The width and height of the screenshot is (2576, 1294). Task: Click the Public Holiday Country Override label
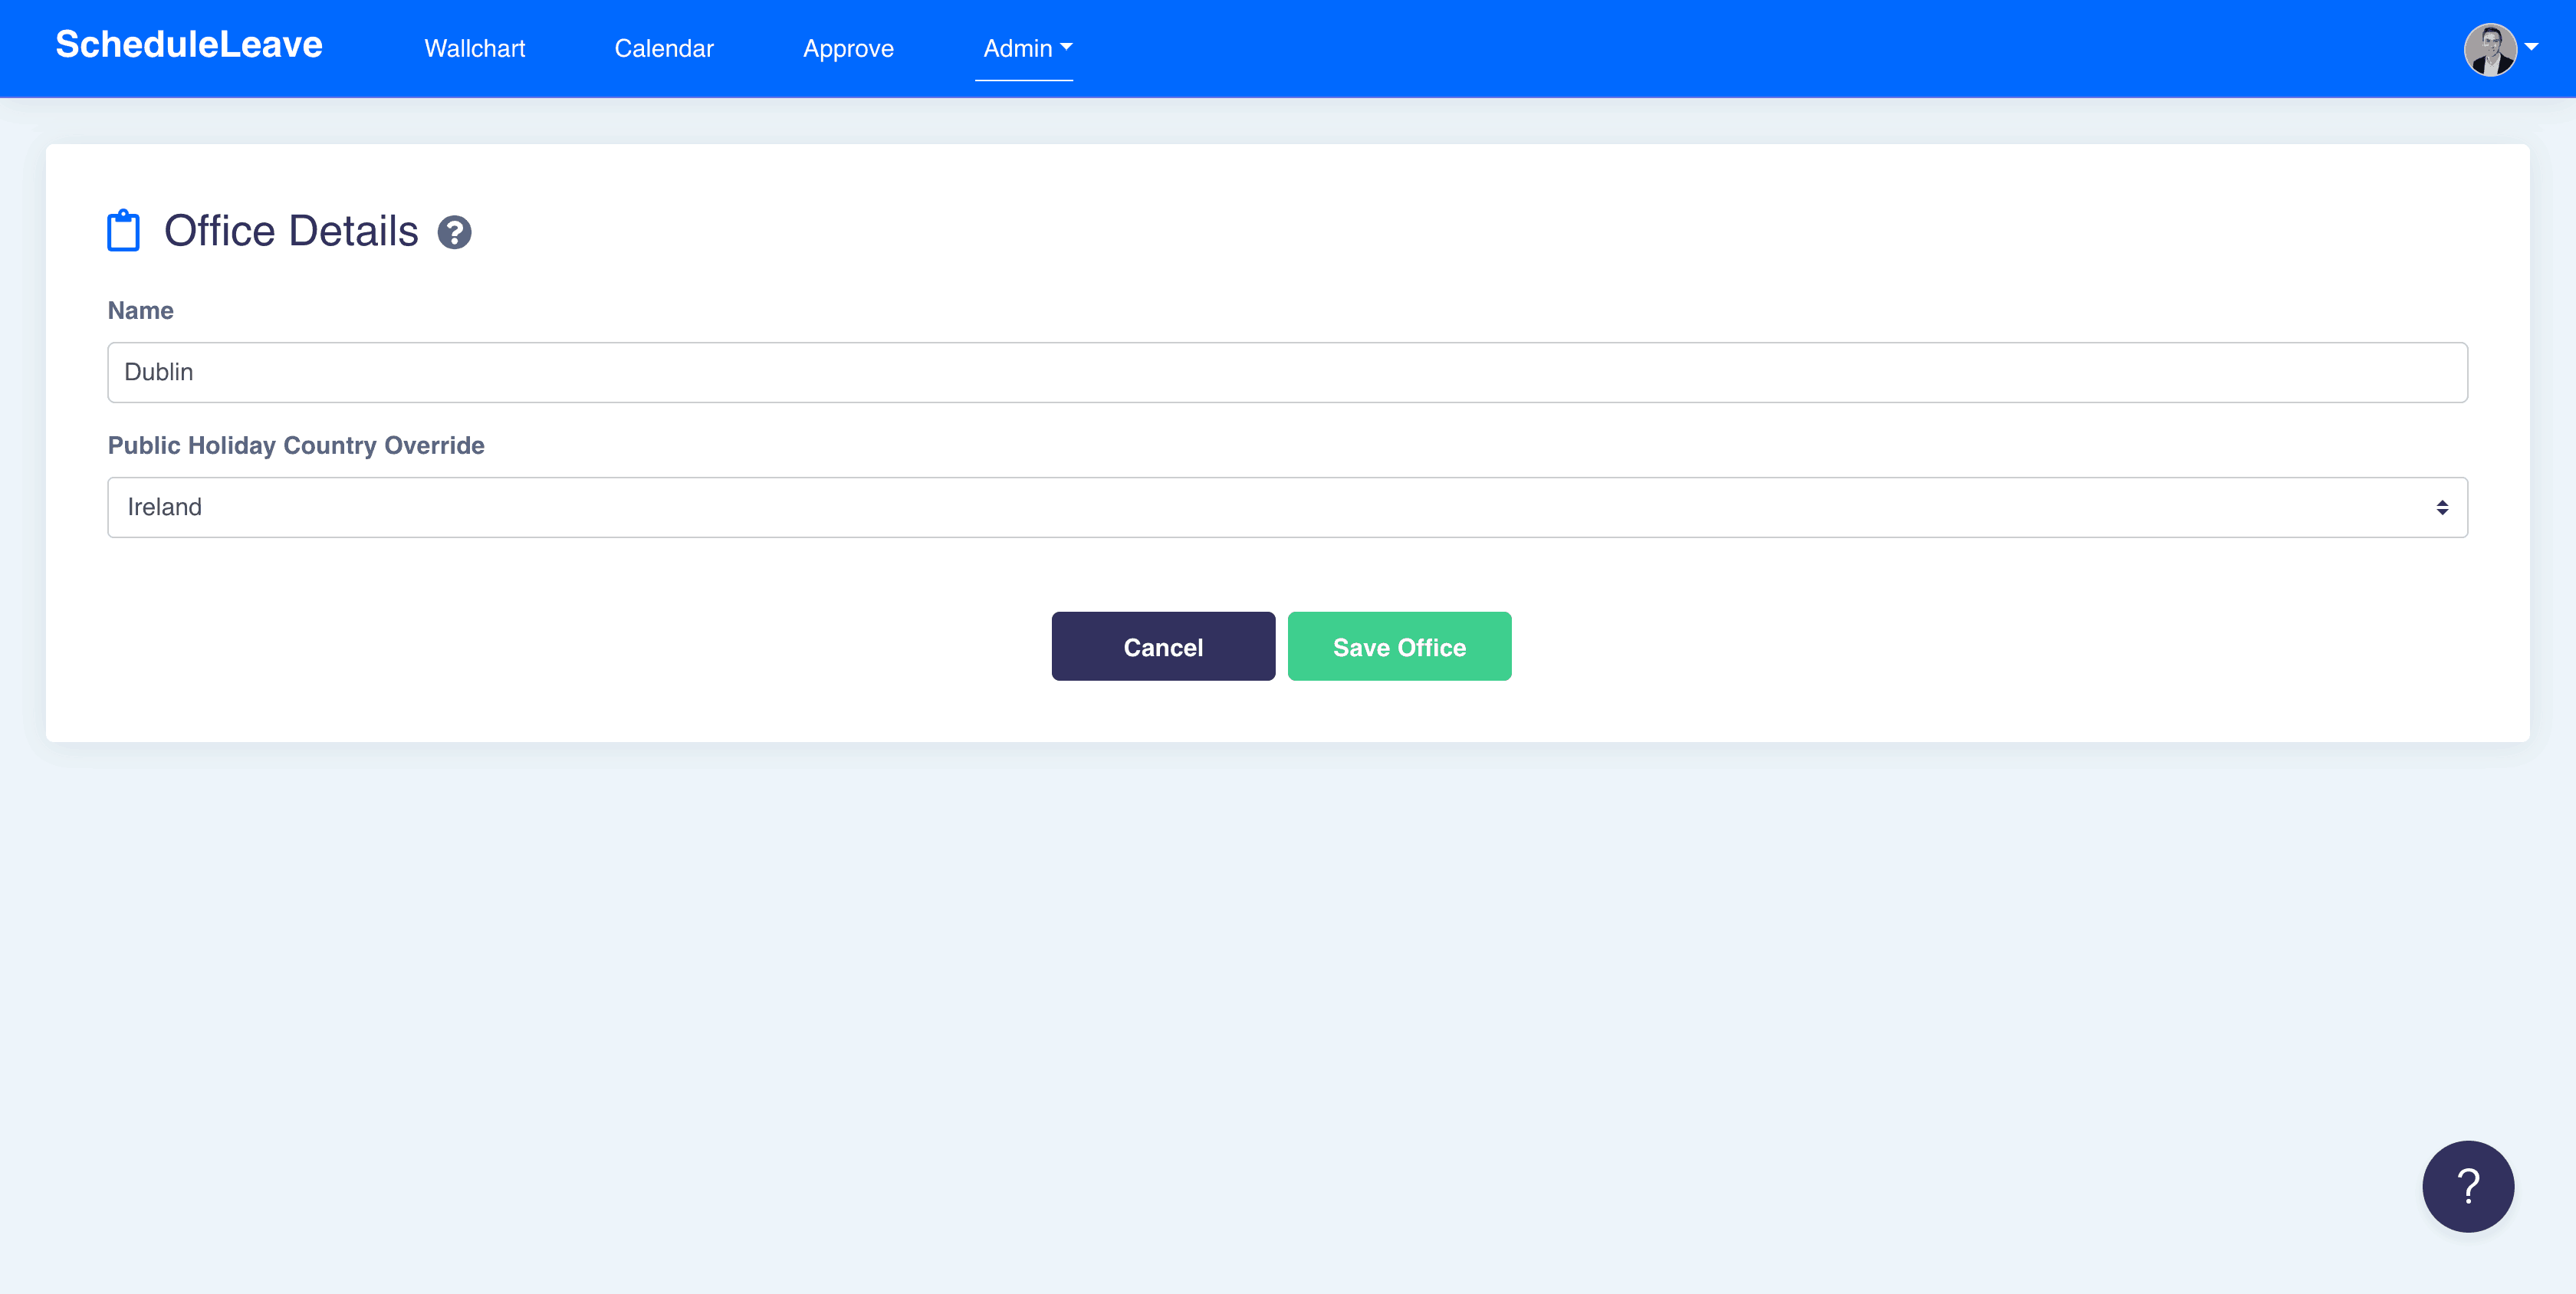point(296,446)
